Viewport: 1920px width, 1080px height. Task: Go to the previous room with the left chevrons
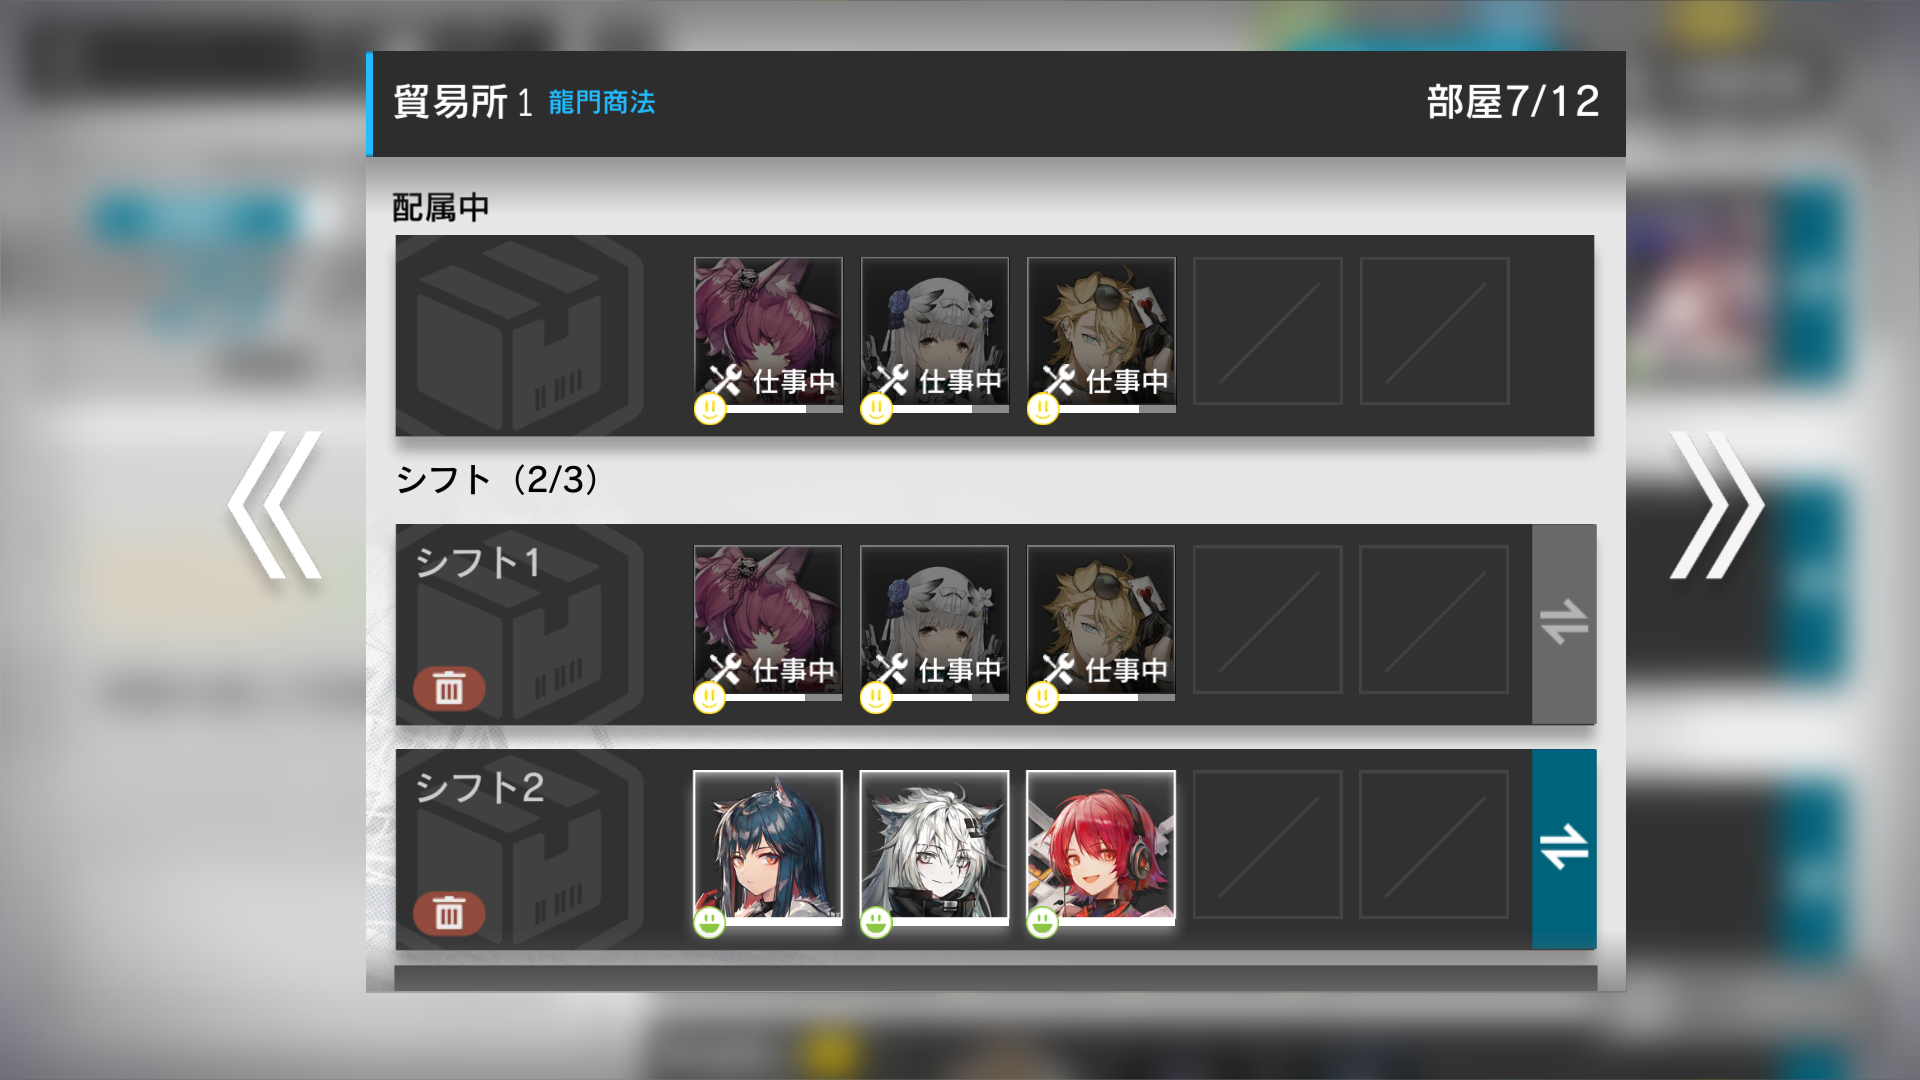(275, 505)
